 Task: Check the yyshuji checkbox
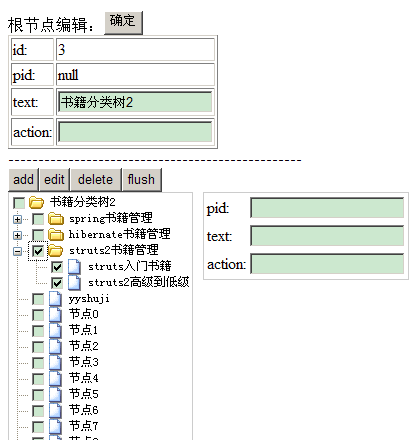click(38, 299)
